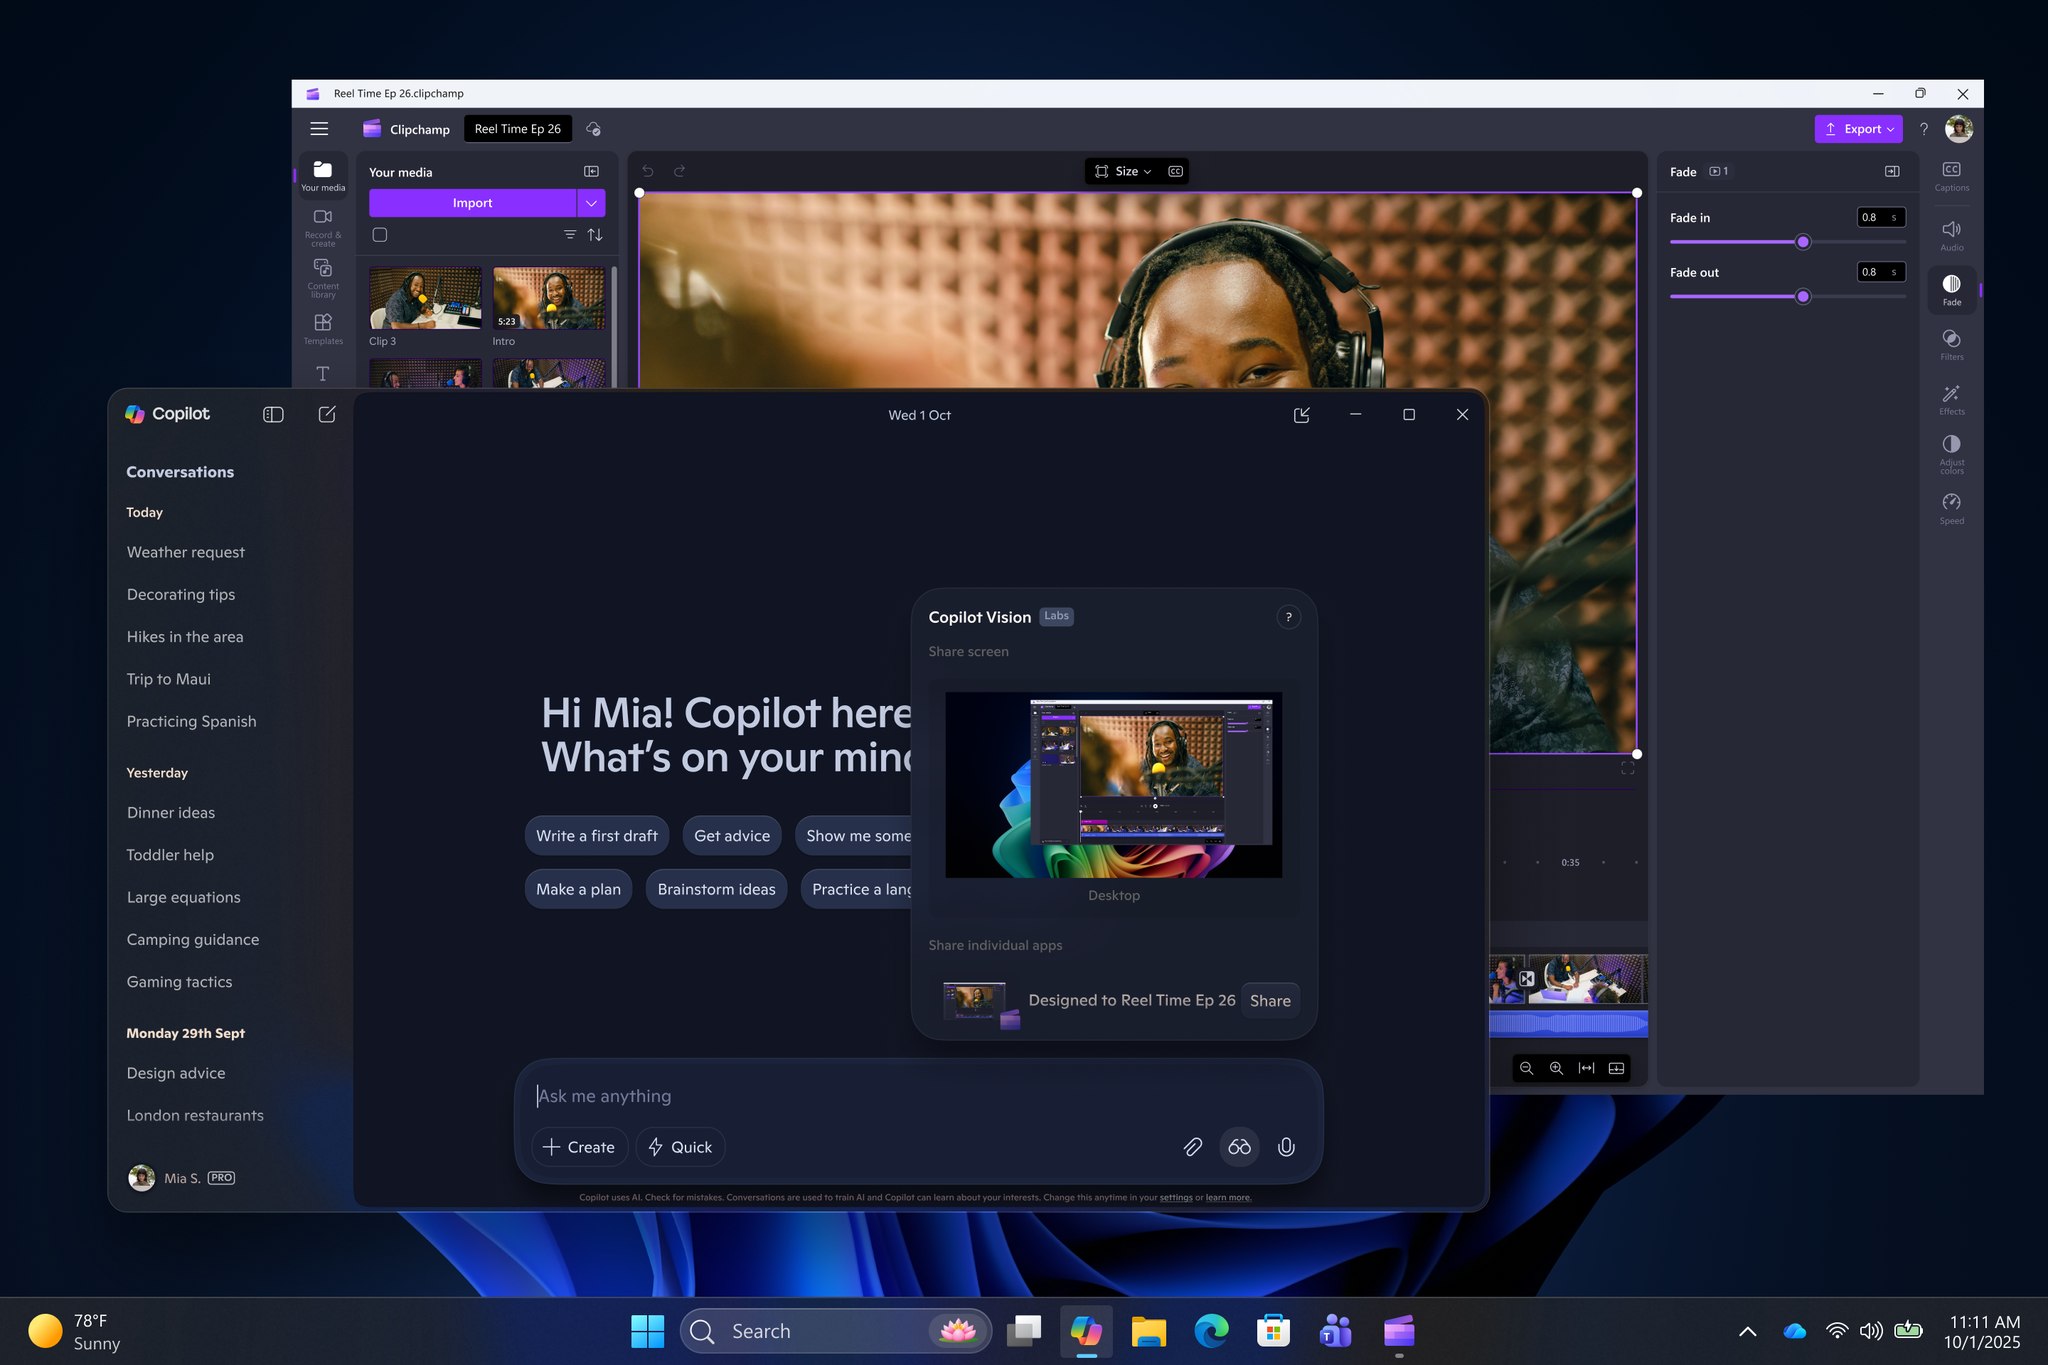This screenshot has width=2048, height=1365.
Task: Open the Audio panel icon
Action: [1951, 235]
